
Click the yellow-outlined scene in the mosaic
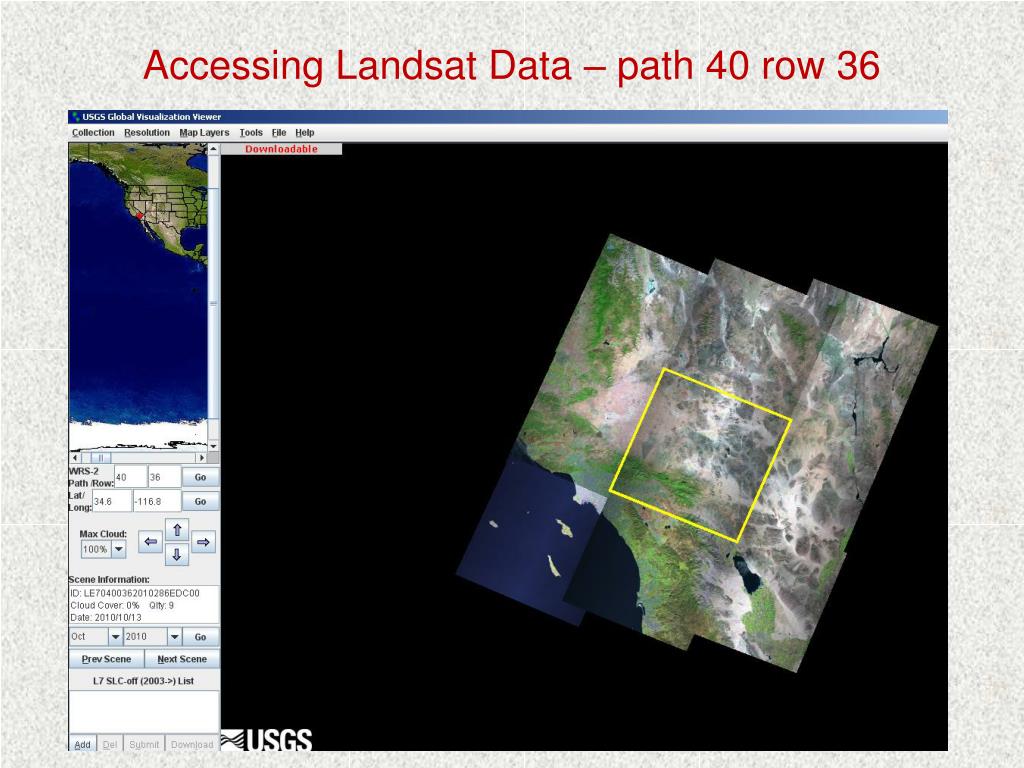point(701,455)
